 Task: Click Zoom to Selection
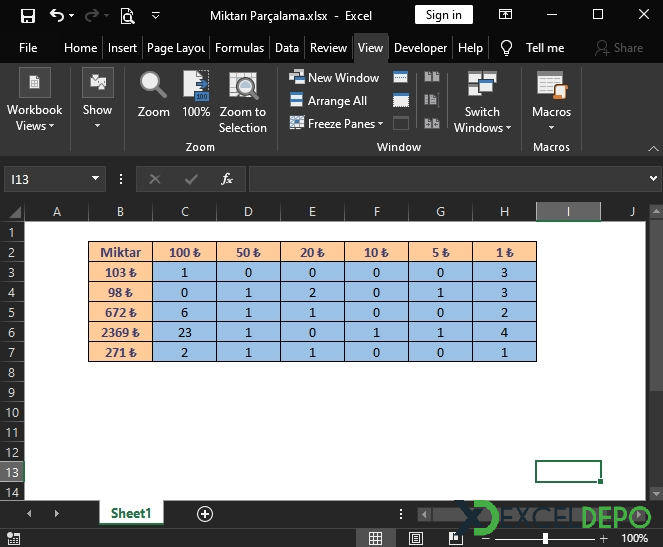coord(243,102)
